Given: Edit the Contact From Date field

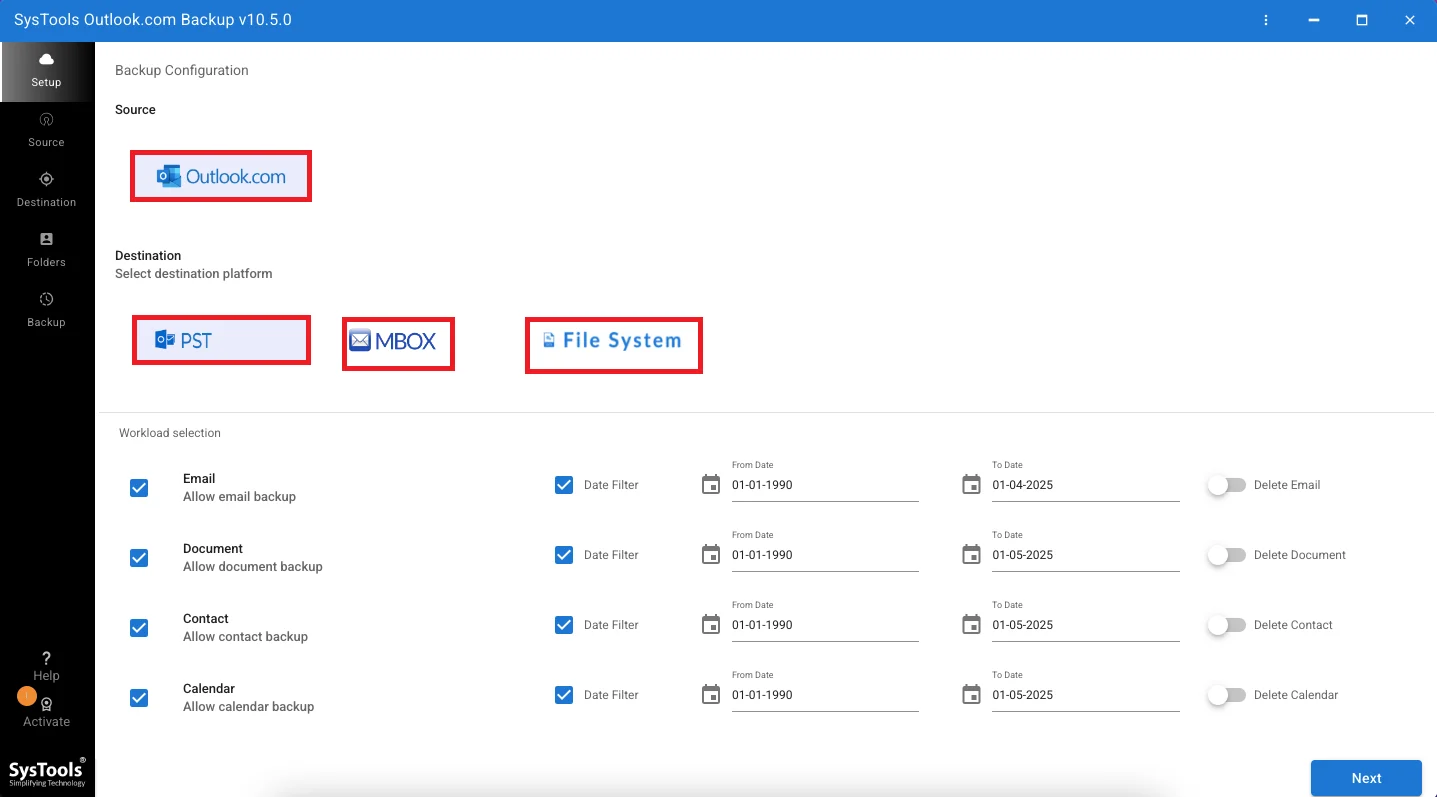Looking at the screenshot, I should (825, 625).
